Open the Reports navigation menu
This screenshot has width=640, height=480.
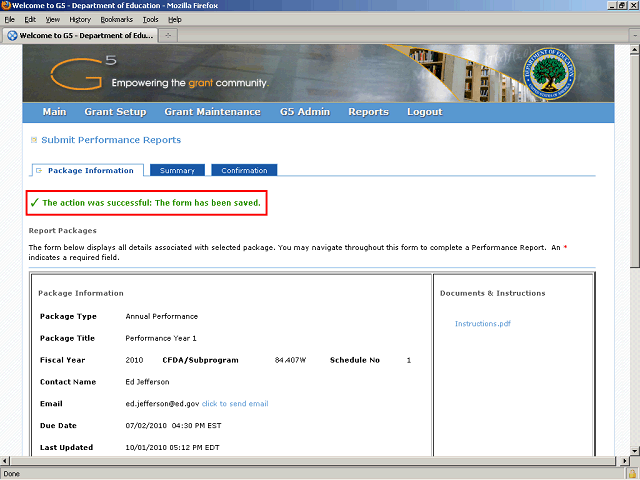pos(368,112)
